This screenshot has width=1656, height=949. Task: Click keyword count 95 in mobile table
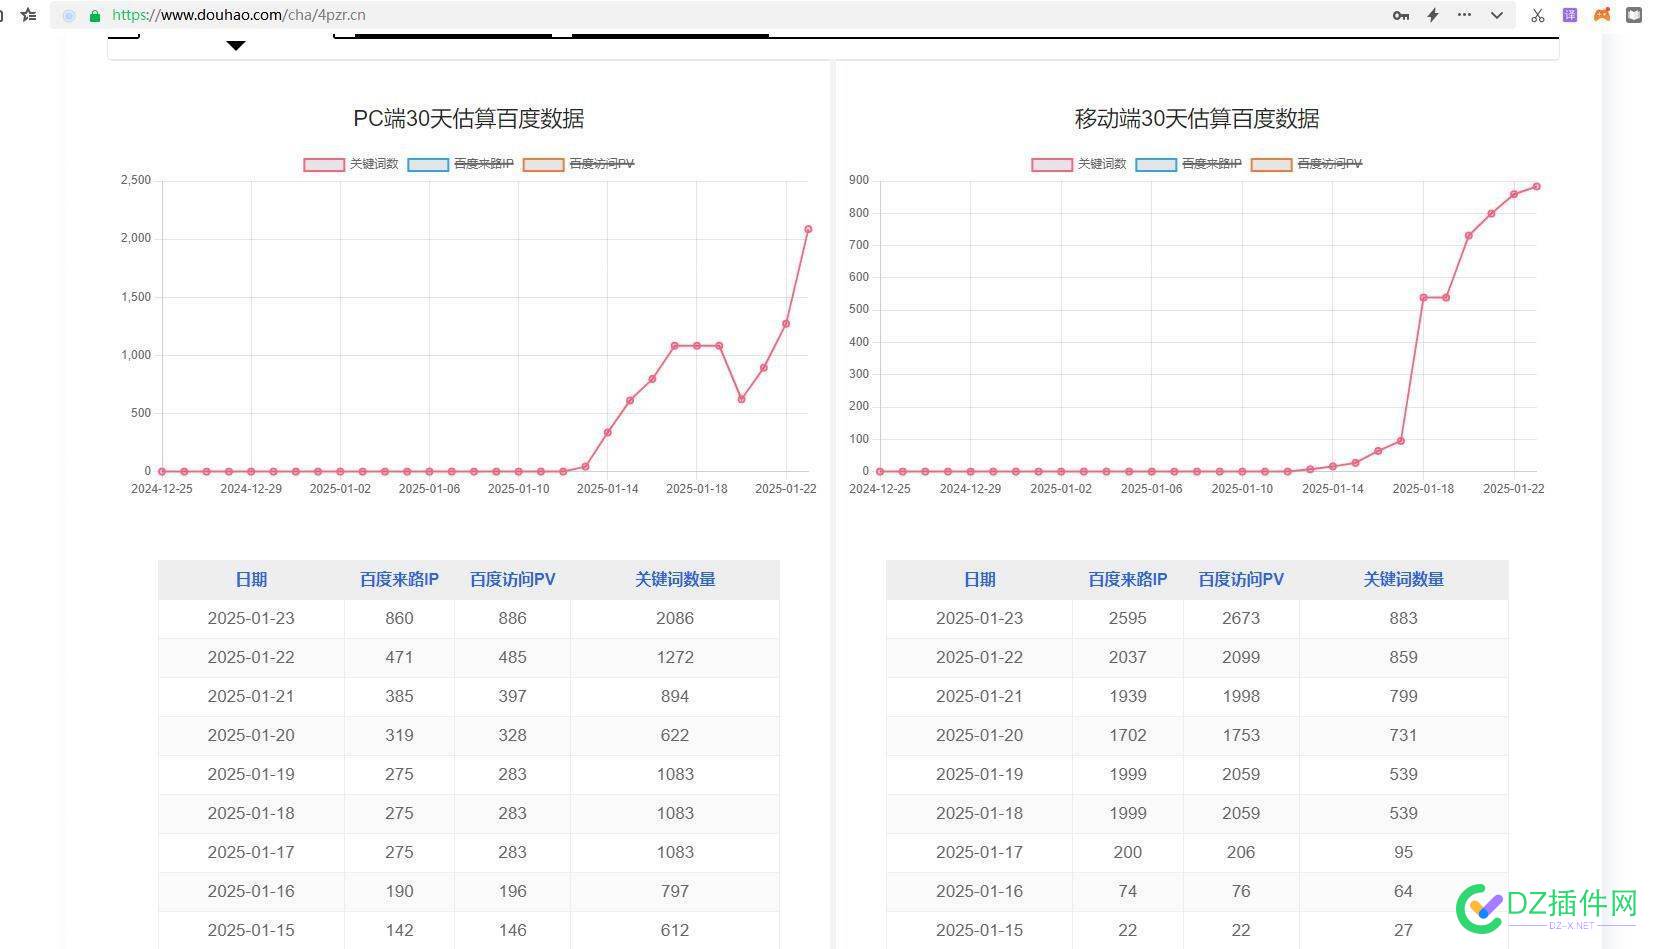pyautogui.click(x=1404, y=852)
